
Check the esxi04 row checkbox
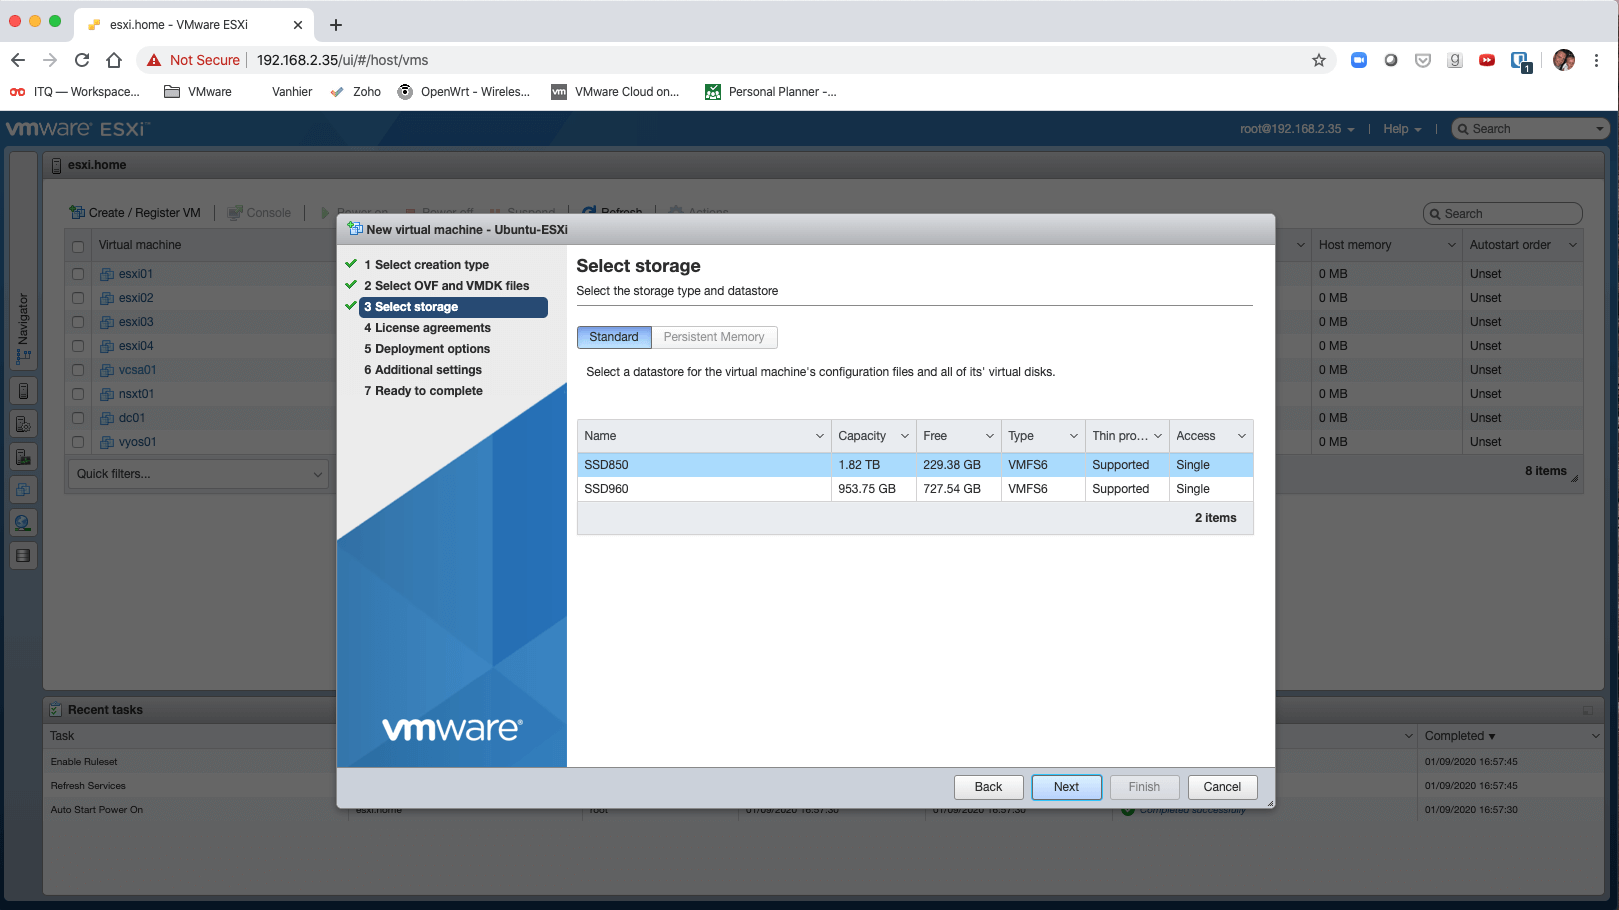[x=78, y=346]
